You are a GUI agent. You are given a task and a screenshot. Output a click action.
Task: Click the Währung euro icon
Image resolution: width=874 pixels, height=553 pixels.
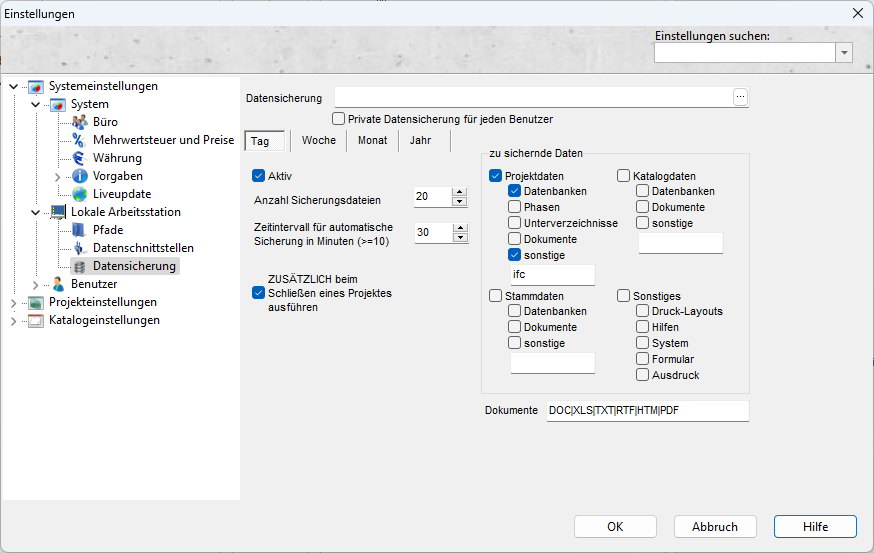[80, 158]
